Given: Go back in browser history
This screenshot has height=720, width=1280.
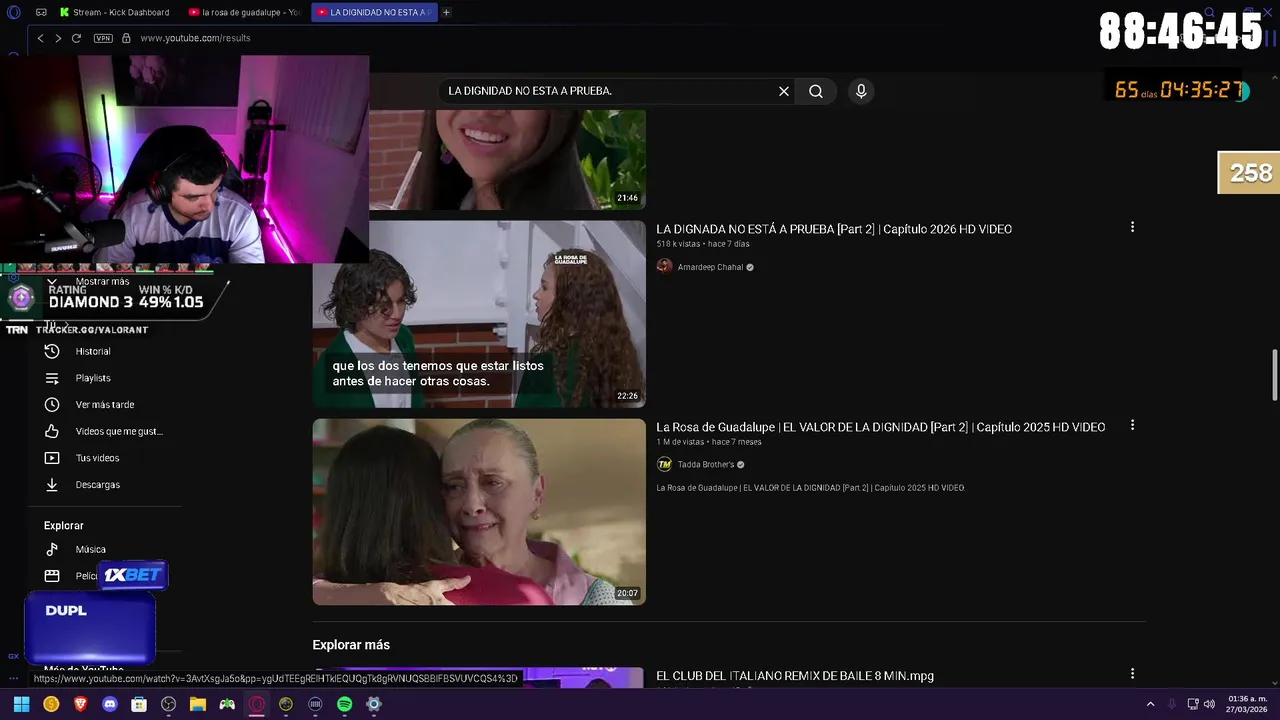Looking at the screenshot, I should click(40, 38).
